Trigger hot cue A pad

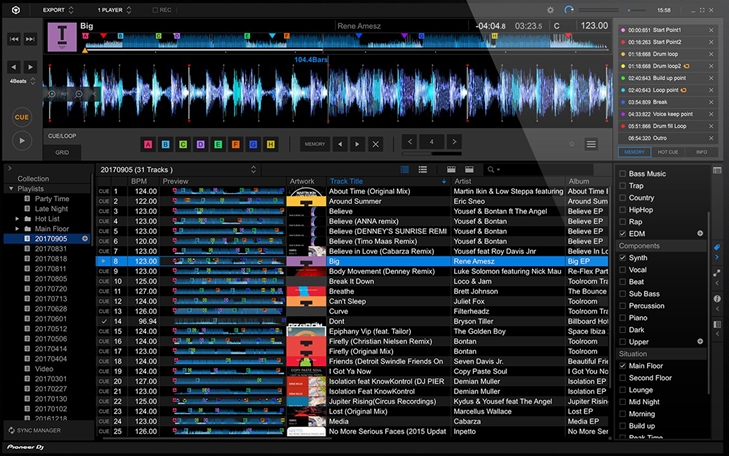[x=149, y=144]
